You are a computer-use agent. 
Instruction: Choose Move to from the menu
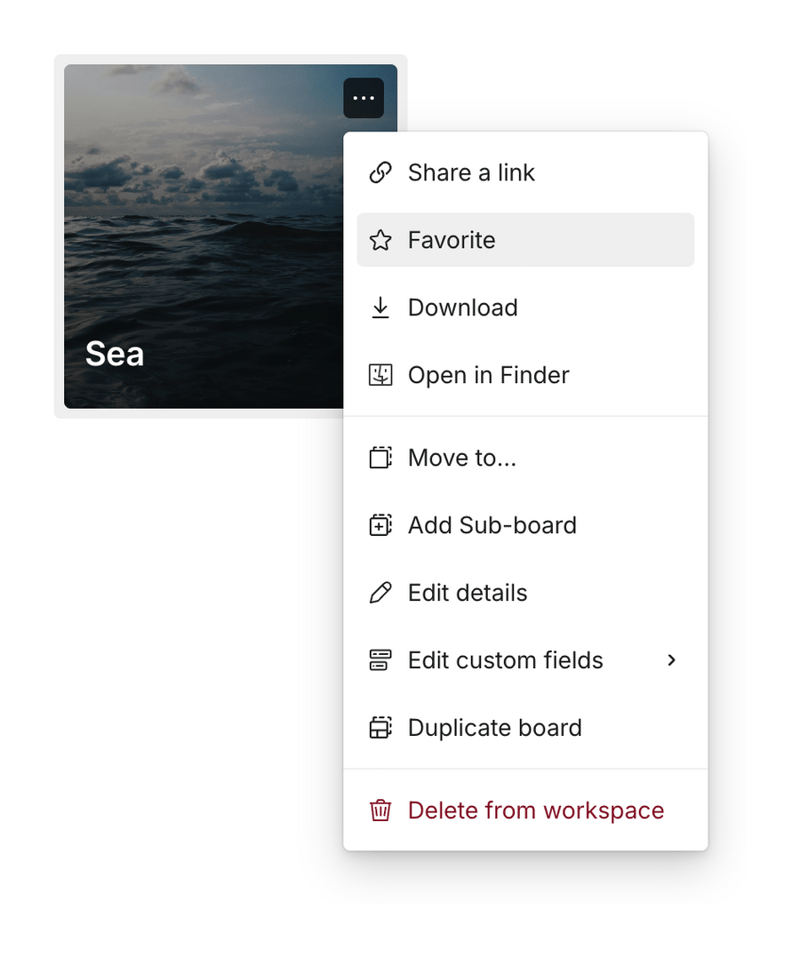[x=462, y=457]
